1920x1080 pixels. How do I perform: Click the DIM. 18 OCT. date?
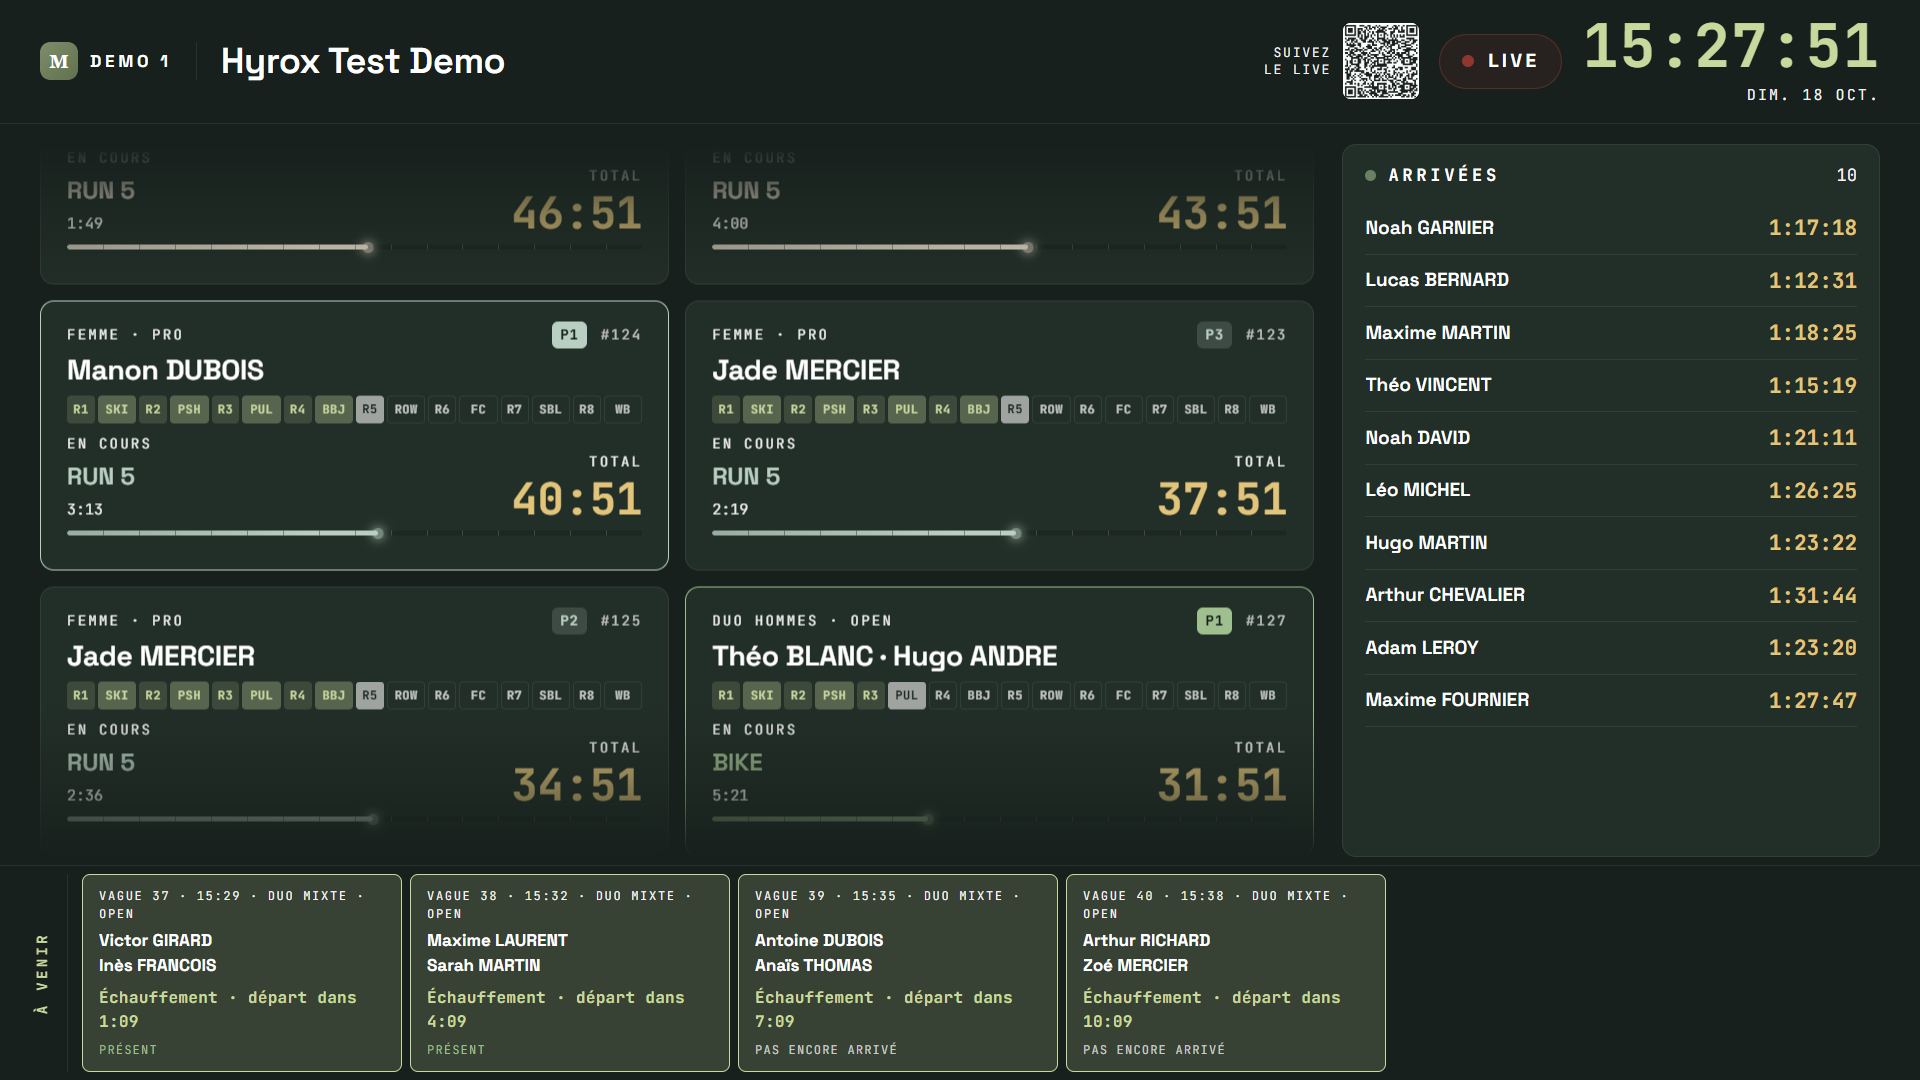(1812, 95)
